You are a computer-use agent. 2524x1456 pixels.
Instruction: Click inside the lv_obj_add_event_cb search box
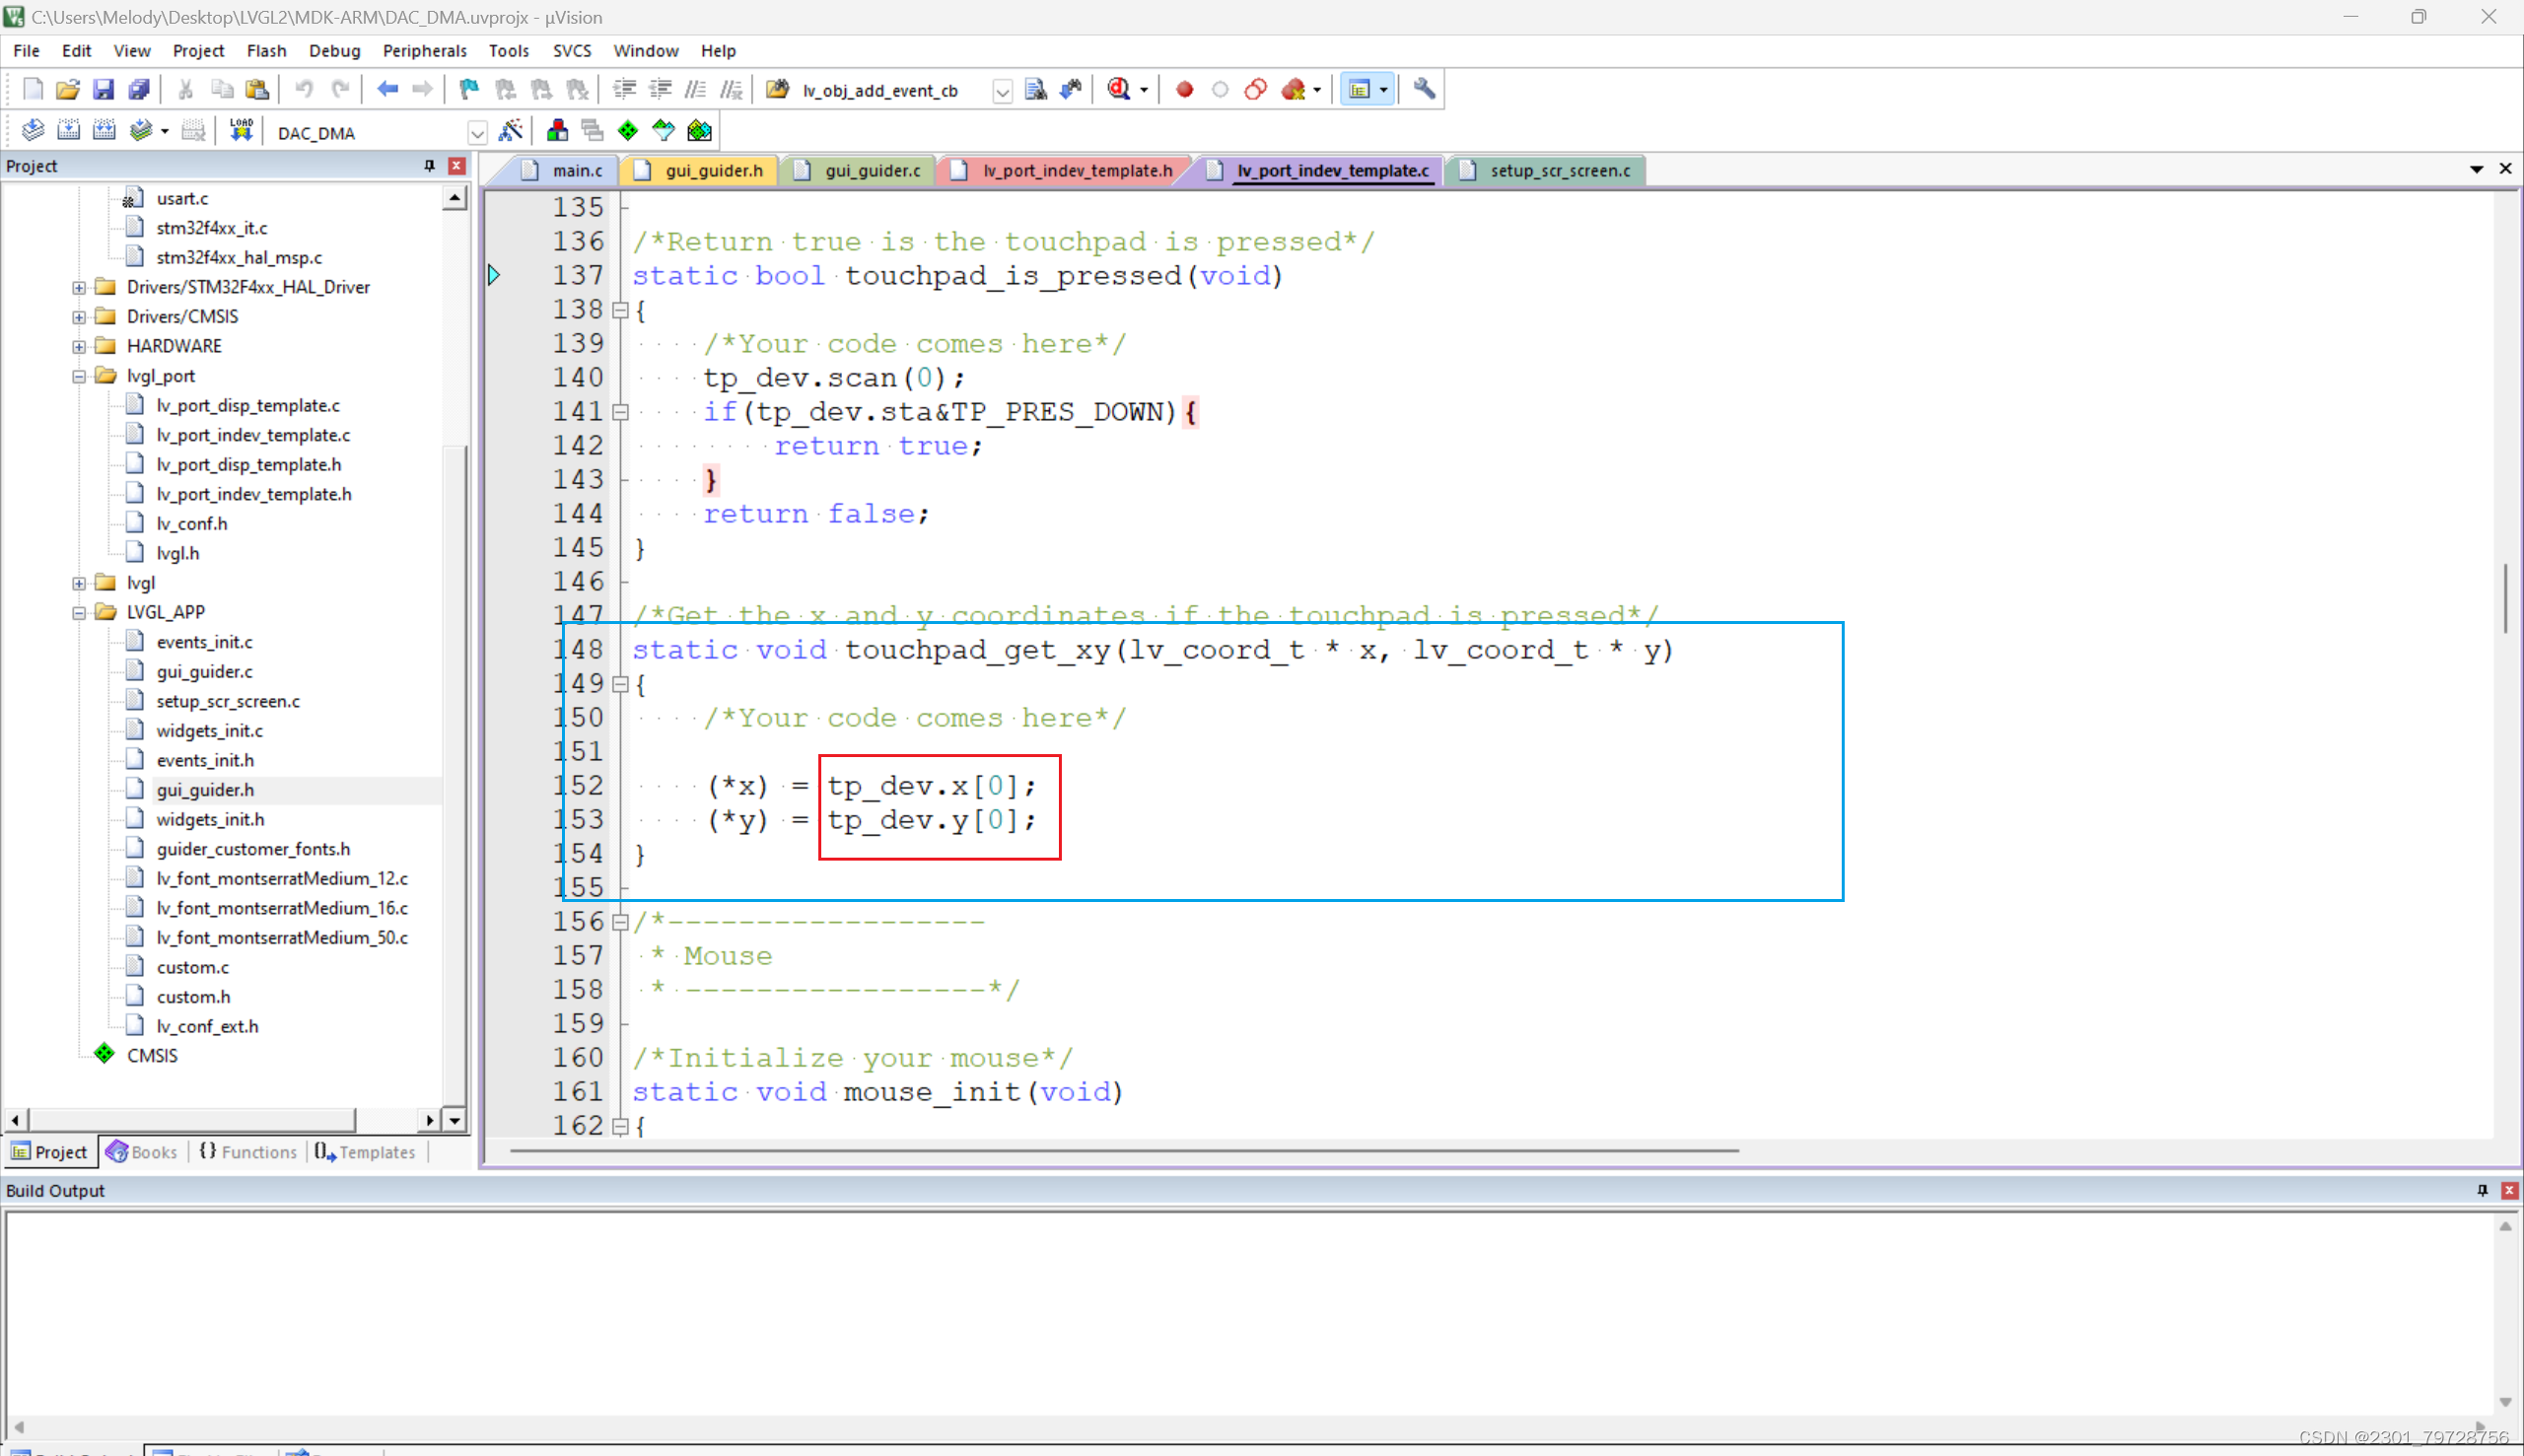click(x=880, y=90)
